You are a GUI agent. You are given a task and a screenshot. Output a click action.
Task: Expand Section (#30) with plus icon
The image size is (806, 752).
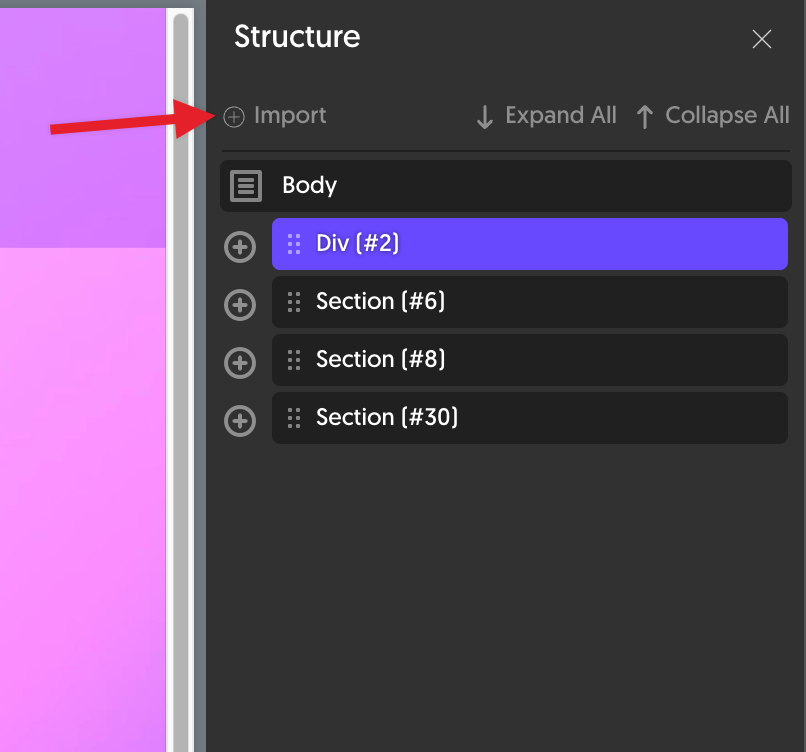pyautogui.click(x=240, y=421)
